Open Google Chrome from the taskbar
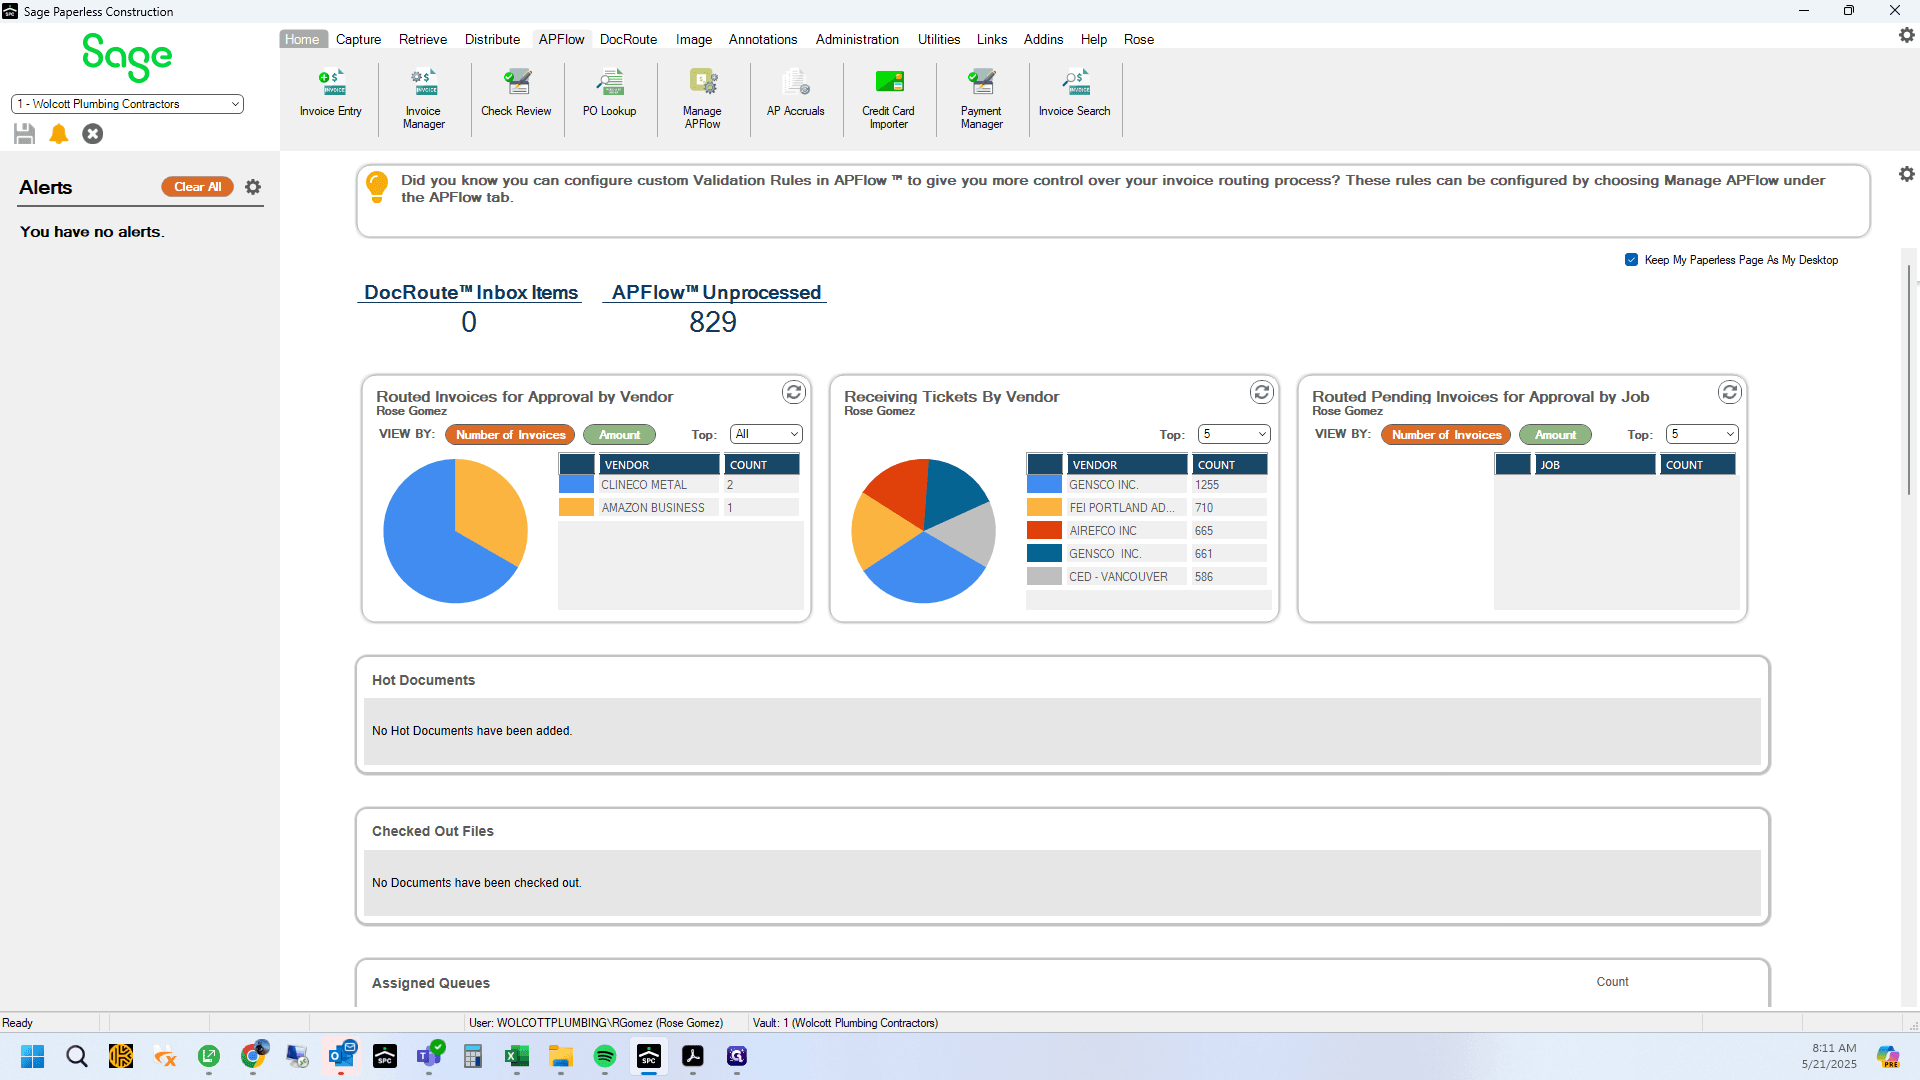Image resolution: width=1920 pixels, height=1080 pixels. (253, 1057)
